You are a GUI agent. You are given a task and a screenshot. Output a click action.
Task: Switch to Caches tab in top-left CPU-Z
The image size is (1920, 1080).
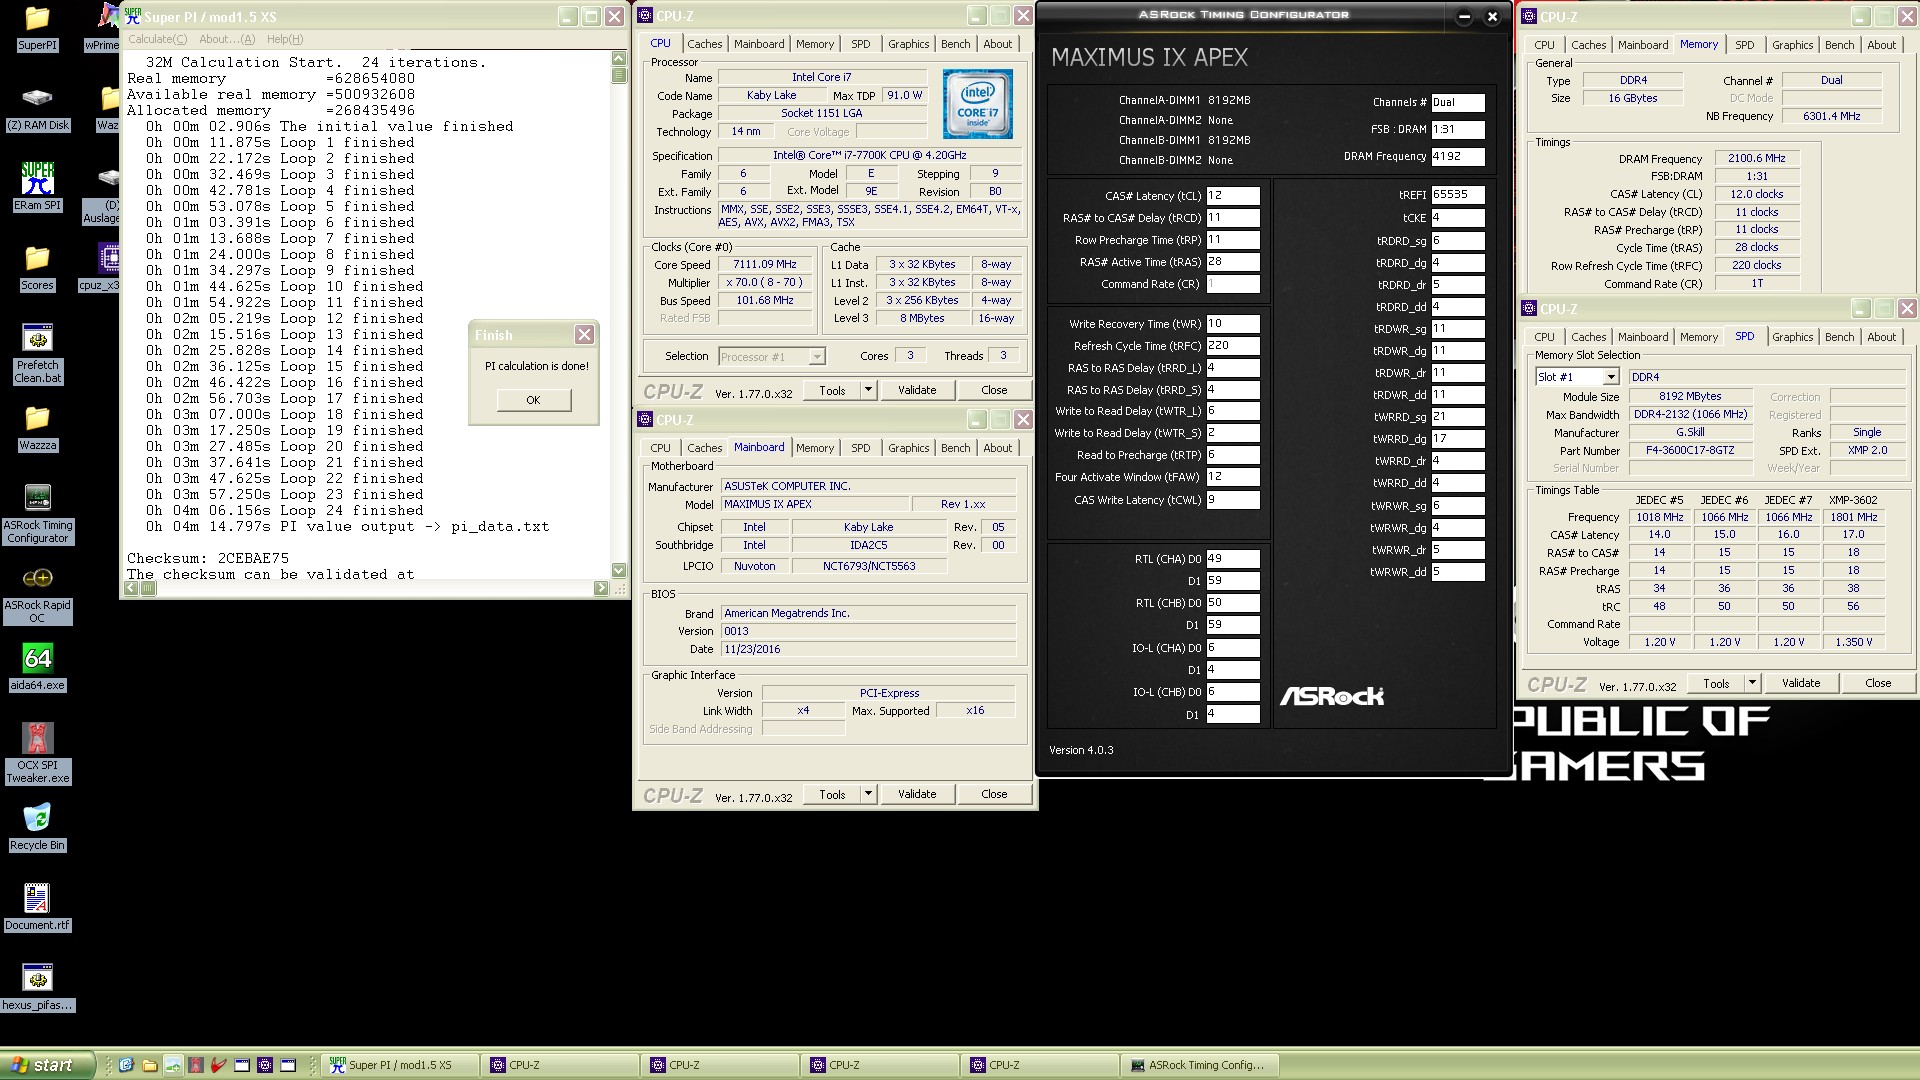coord(704,44)
